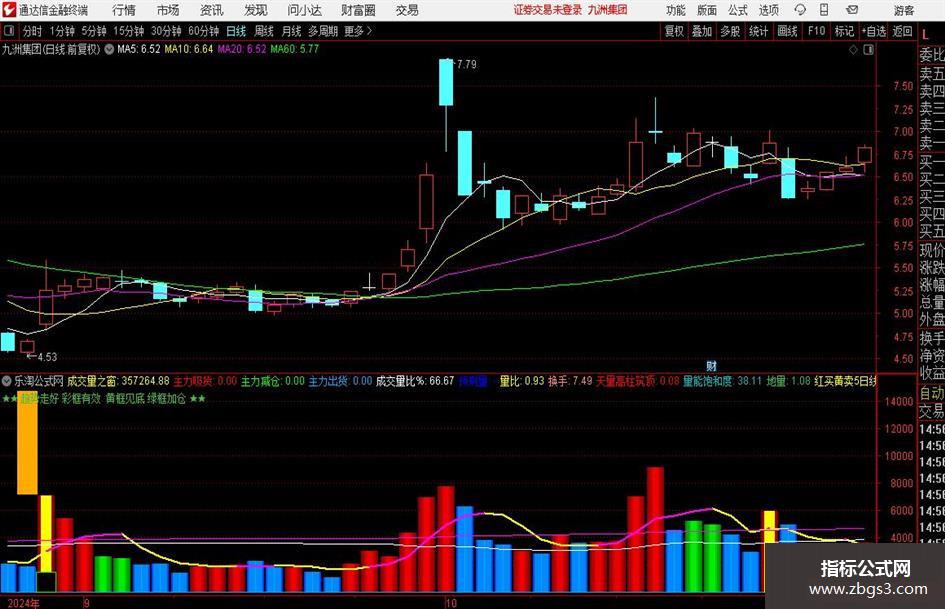
Task: Click the 返回 back button
Action: [x=902, y=31]
